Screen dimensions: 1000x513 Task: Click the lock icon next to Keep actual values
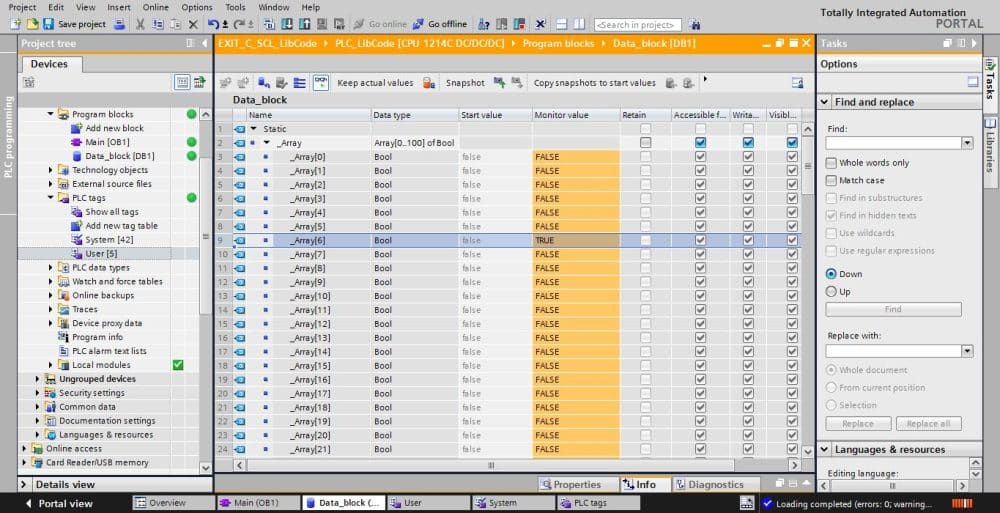coord(429,83)
